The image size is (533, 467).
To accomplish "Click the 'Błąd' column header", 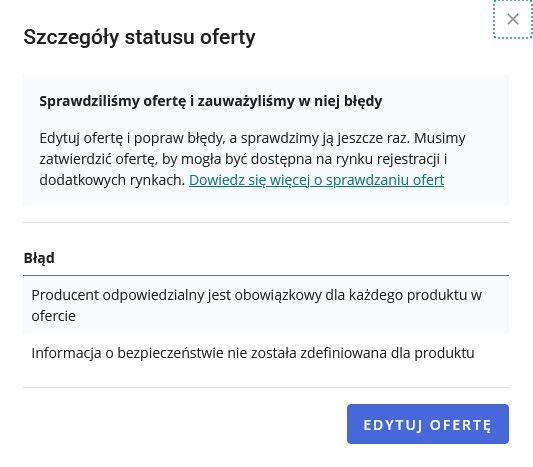I will (39, 258).
